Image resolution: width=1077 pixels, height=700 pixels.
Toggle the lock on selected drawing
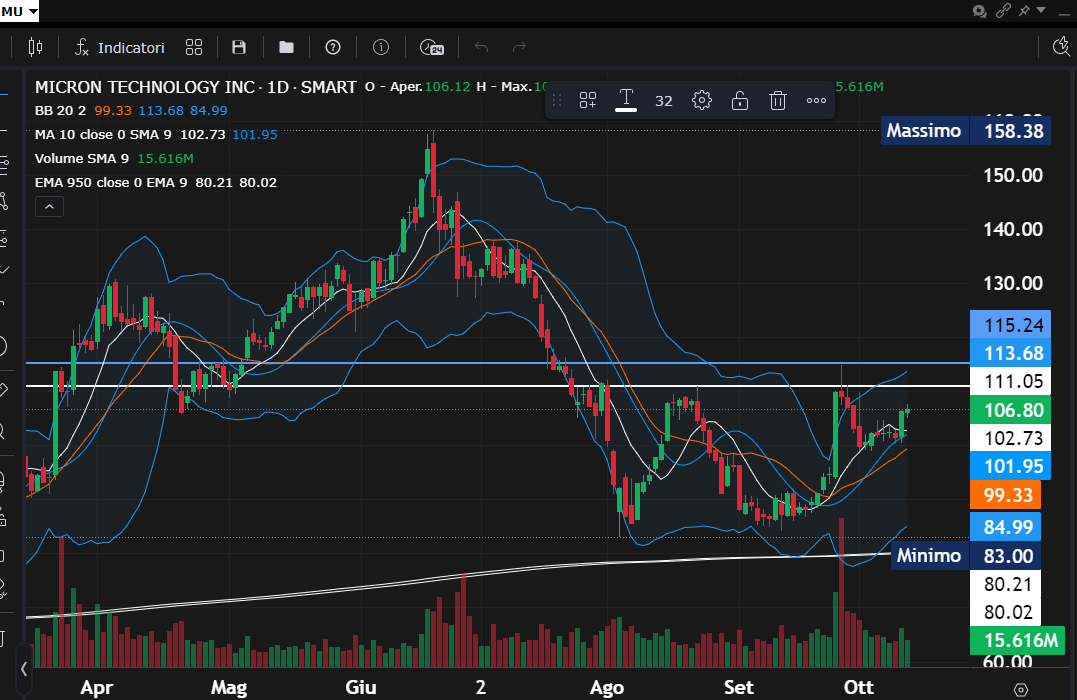pyautogui.click(x=740, y=100)
